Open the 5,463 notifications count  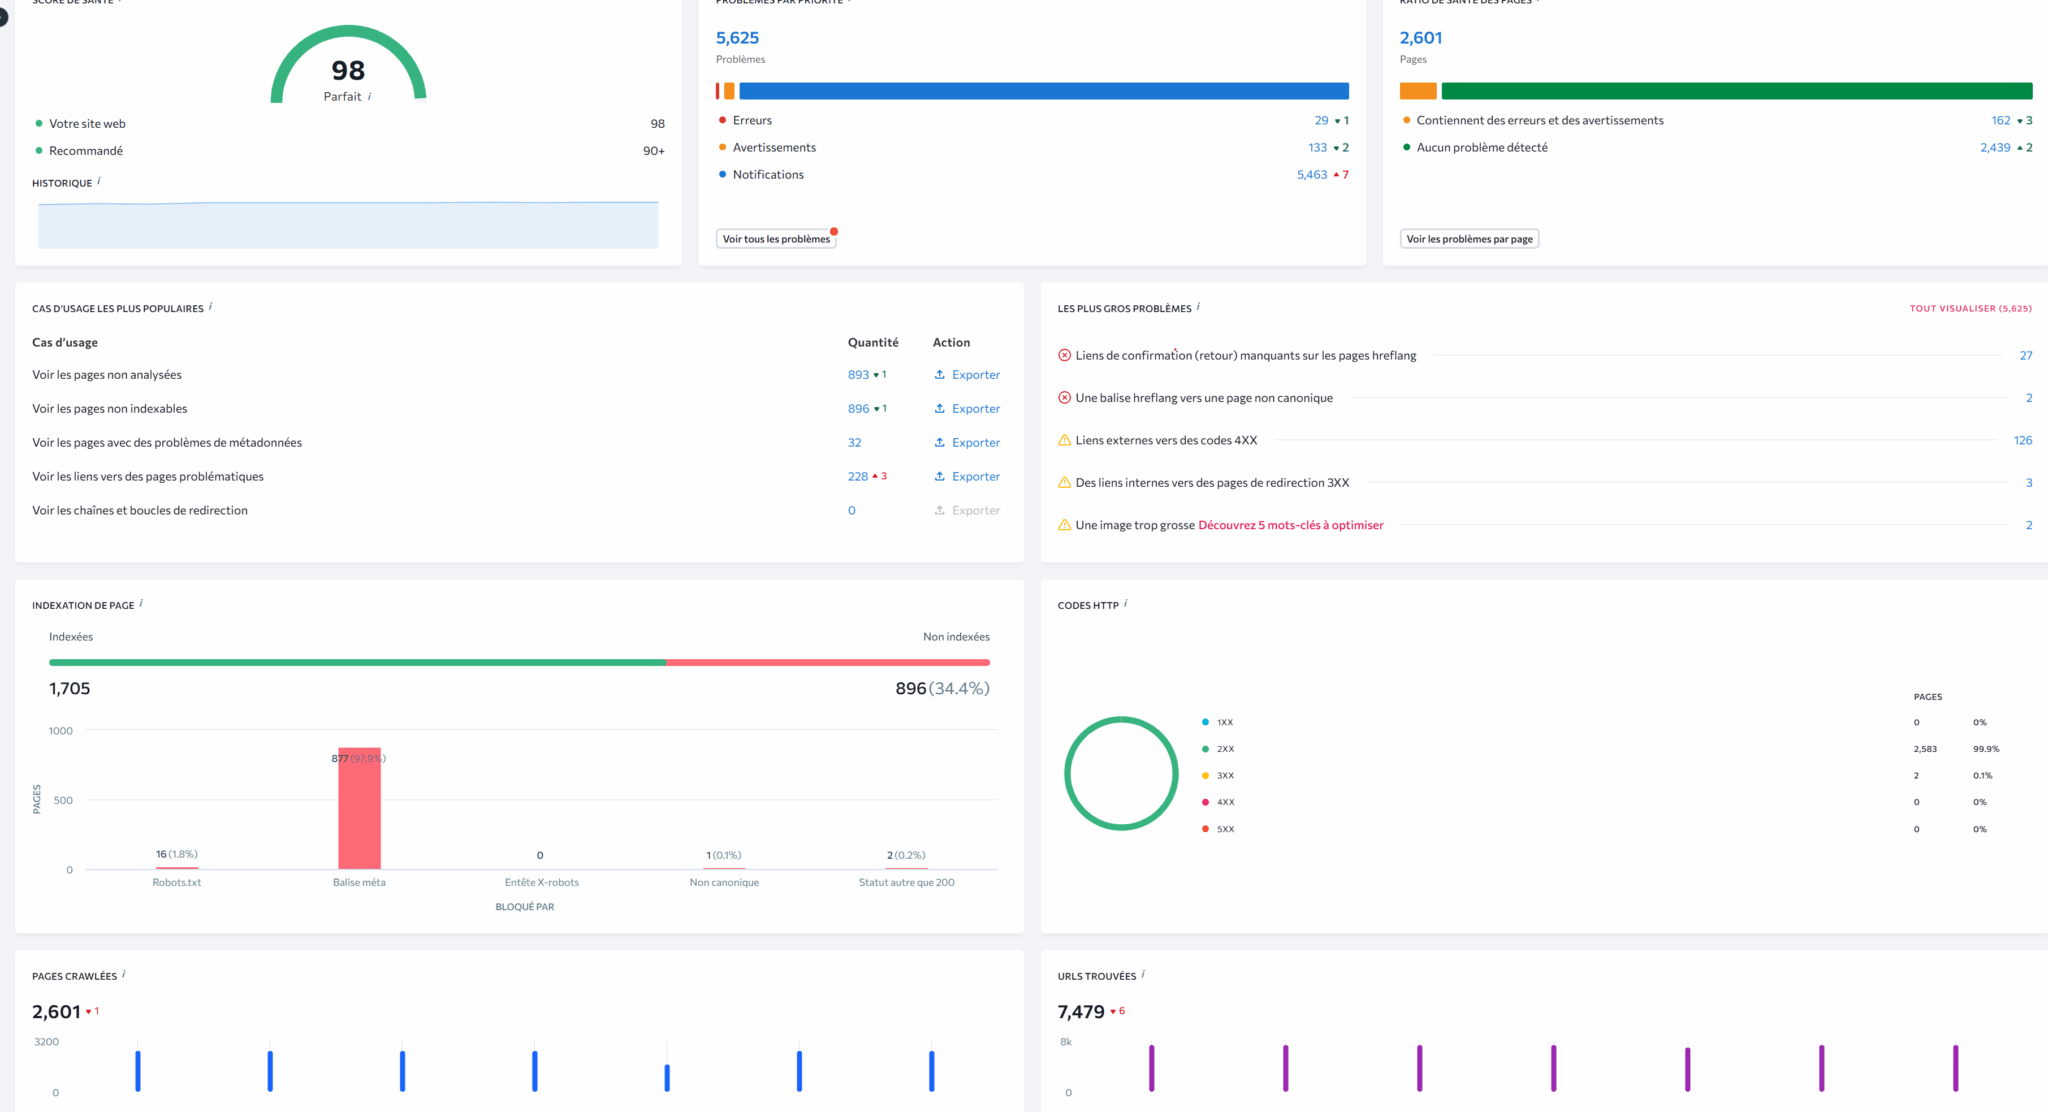1311,174
